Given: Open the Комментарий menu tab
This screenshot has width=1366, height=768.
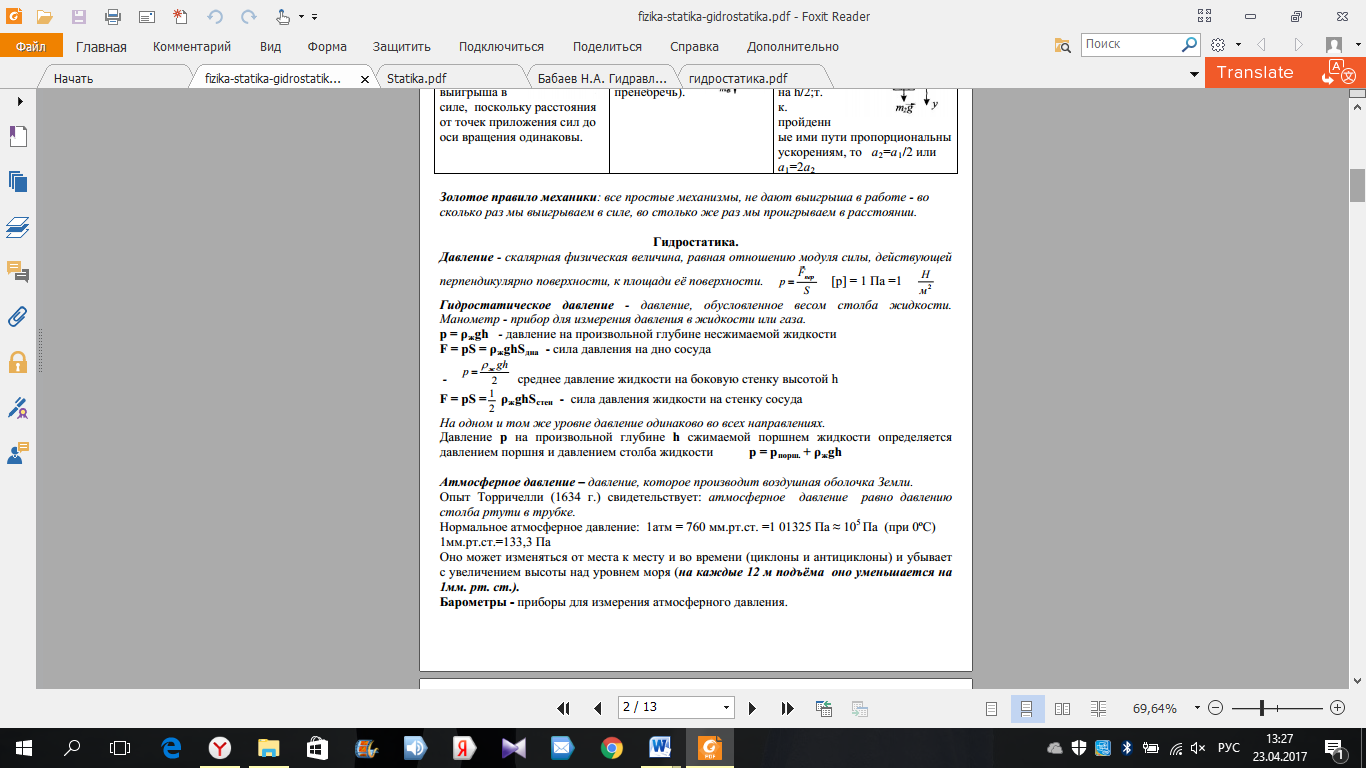Looking at the screenshot, I should click(192, 46).
